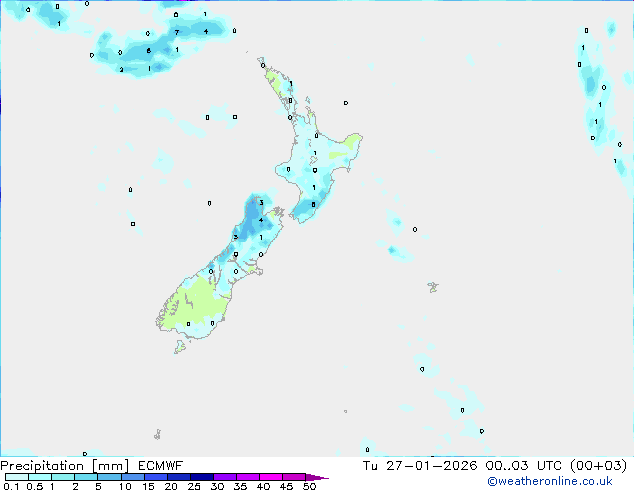The image size is (634, 490).
Task: Click the legend label '30'
Action: [x=217, y=486]
